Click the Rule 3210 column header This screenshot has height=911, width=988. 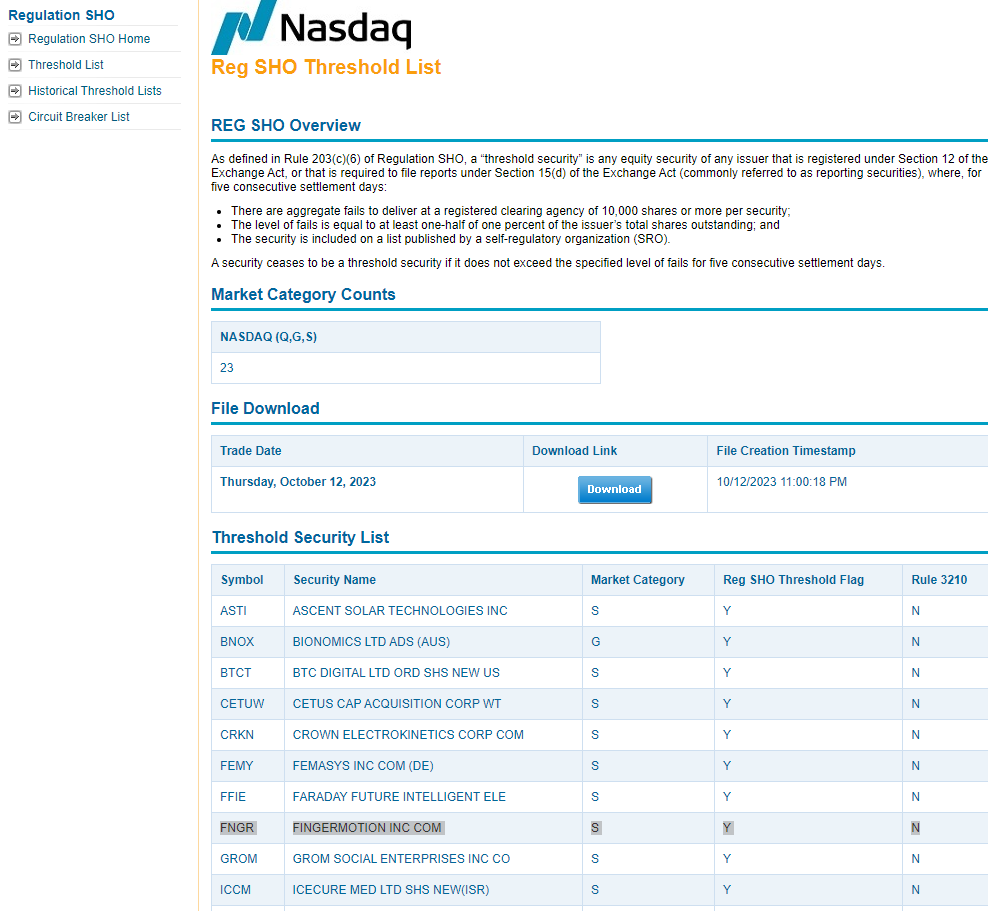click(939, 580)
